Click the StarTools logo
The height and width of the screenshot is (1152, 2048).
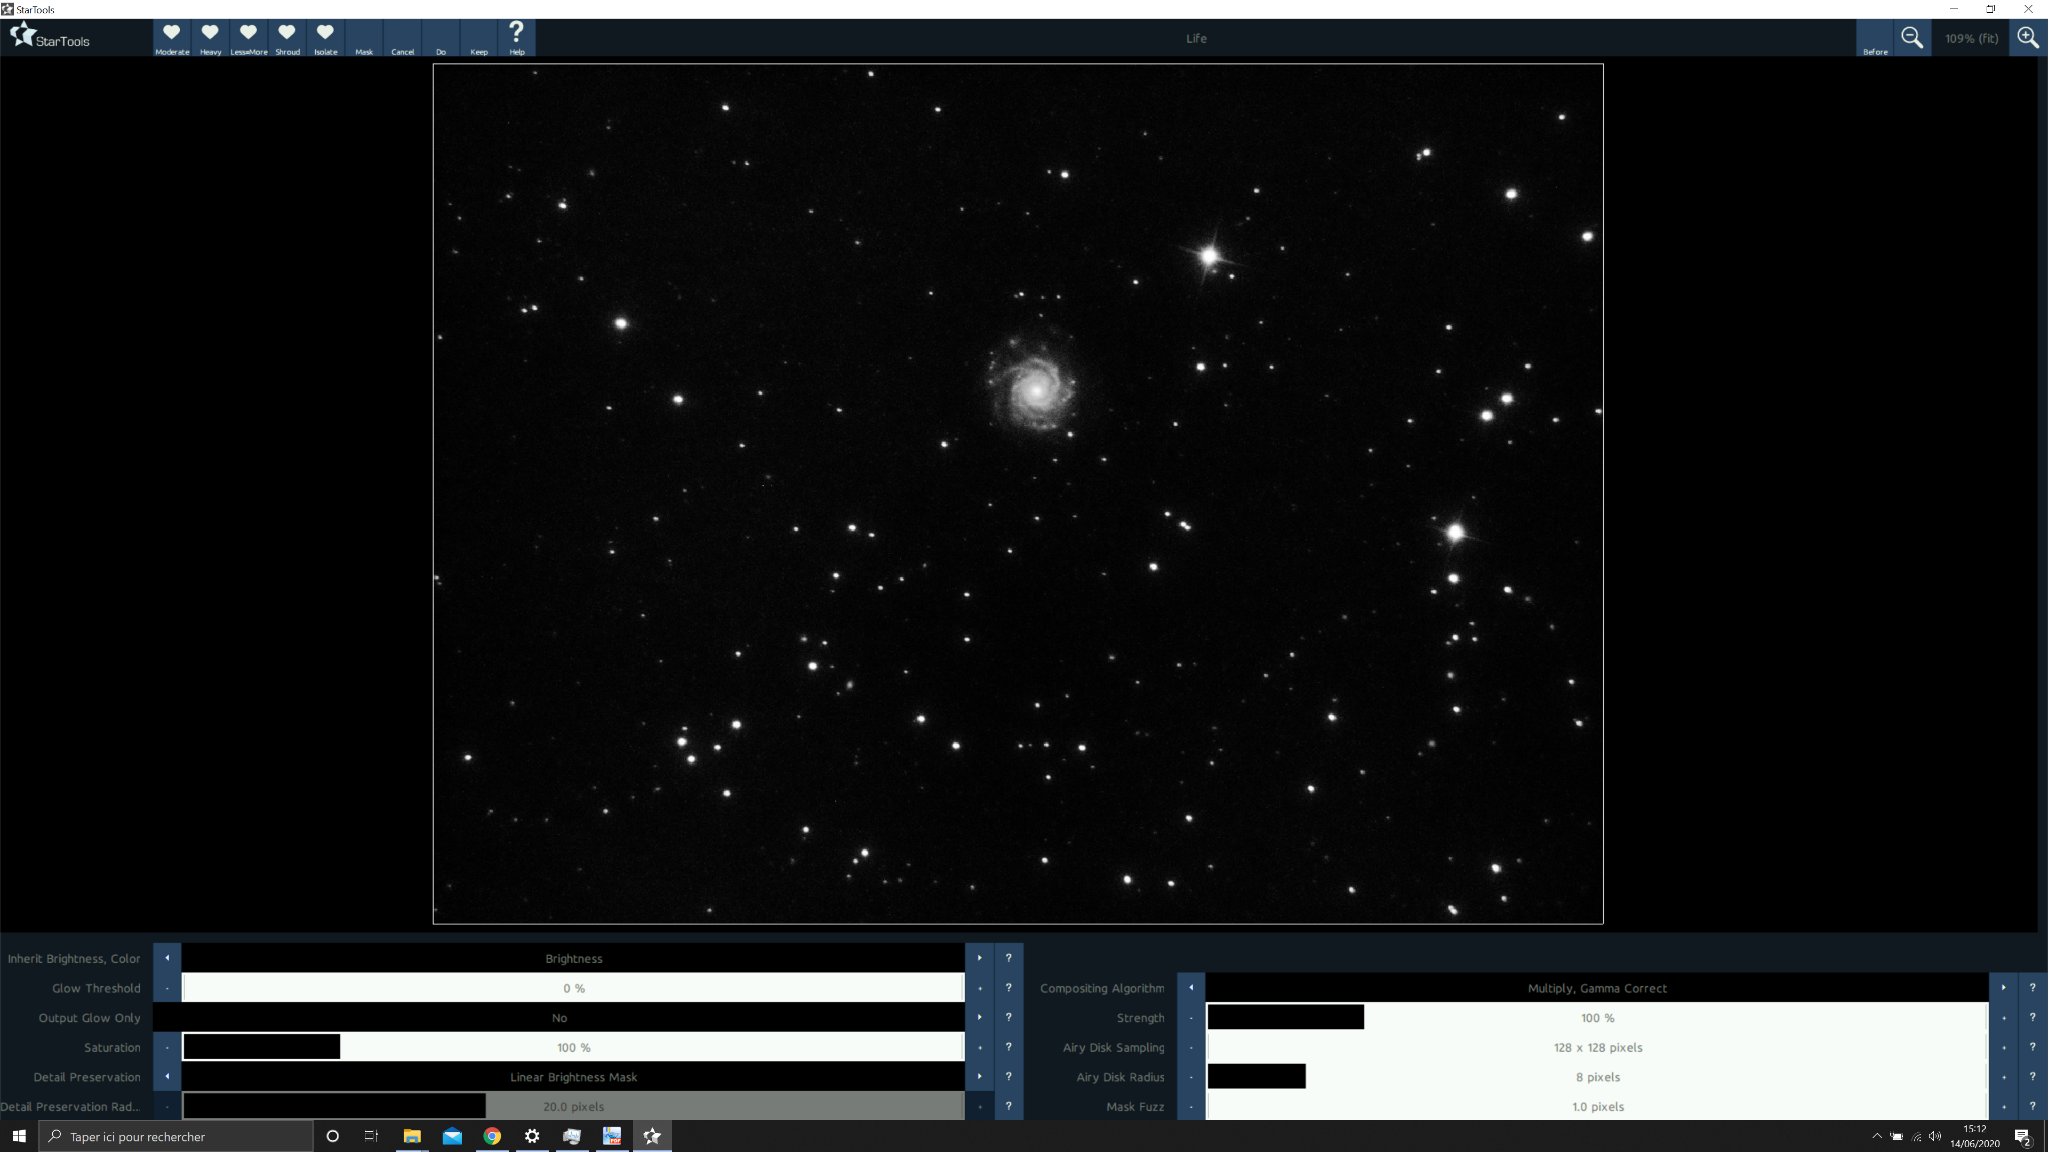click(x=50, y=38)
